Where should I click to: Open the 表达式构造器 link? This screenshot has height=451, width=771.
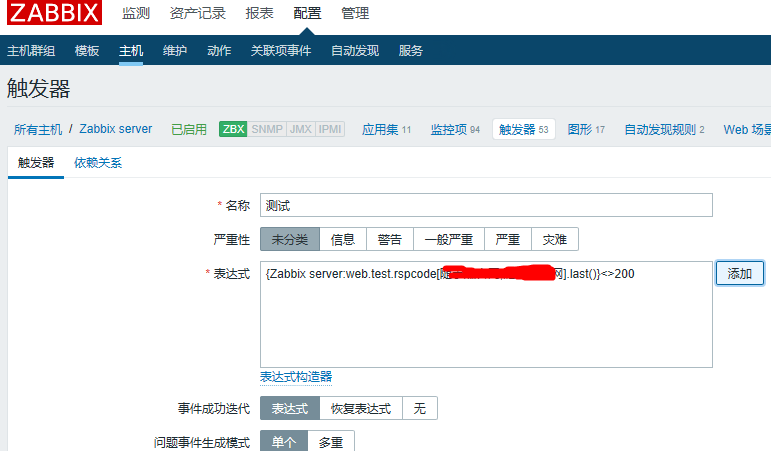tap(296, 377)
